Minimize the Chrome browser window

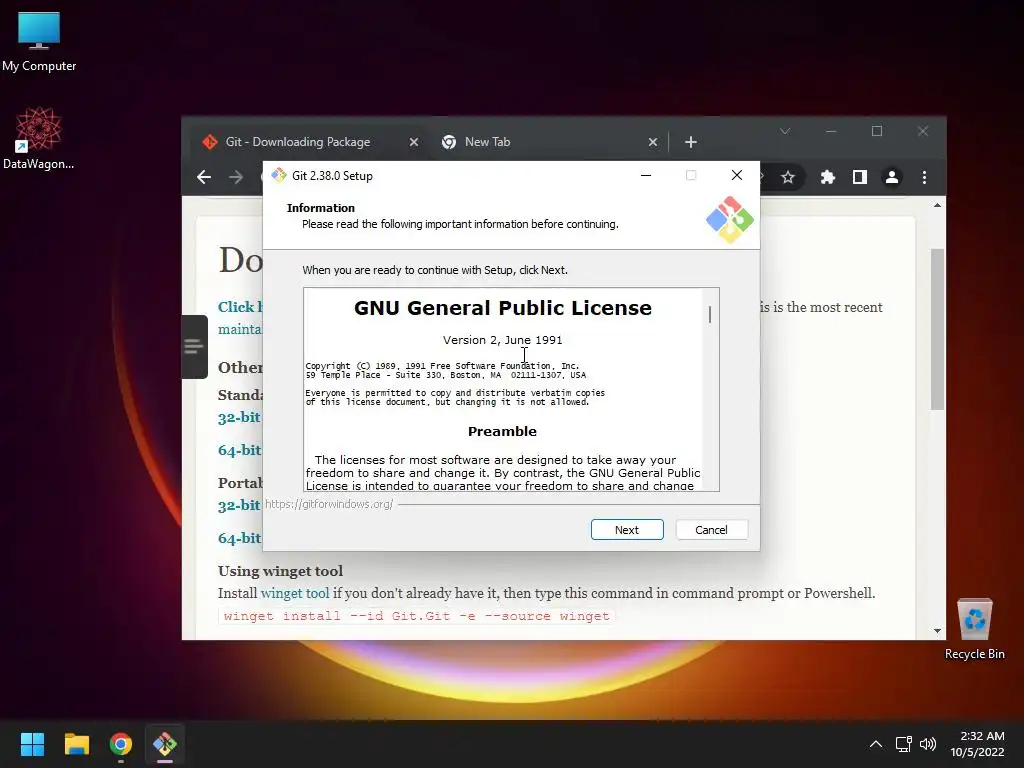[831, 131]
